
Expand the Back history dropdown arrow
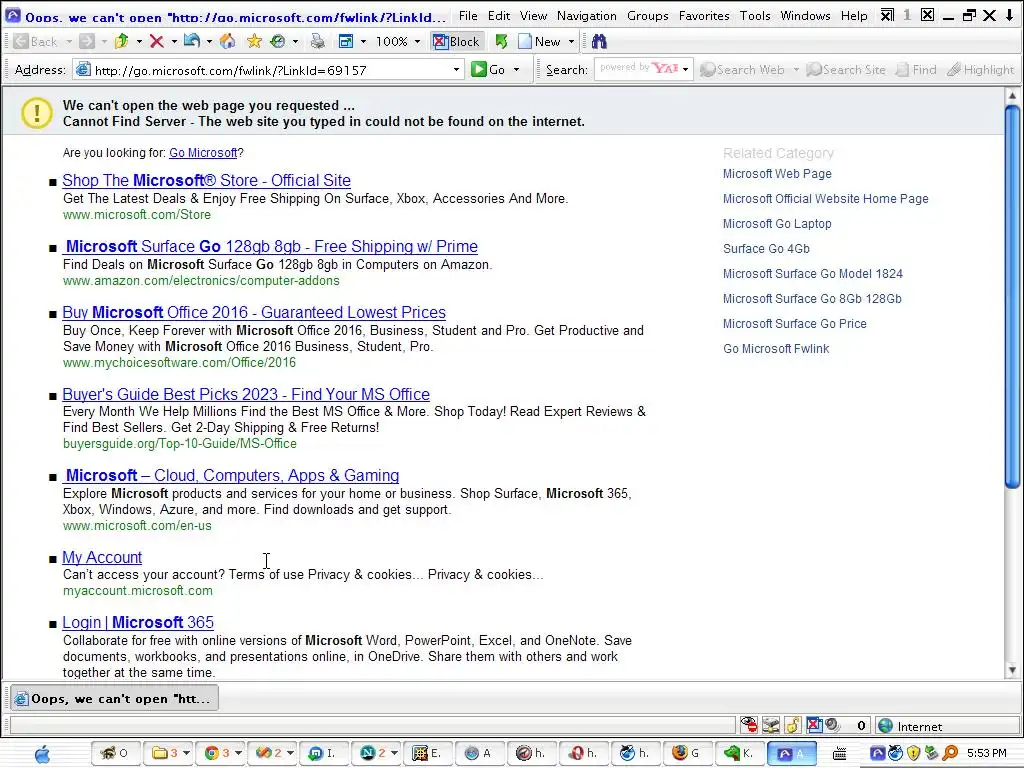[69, 42]
